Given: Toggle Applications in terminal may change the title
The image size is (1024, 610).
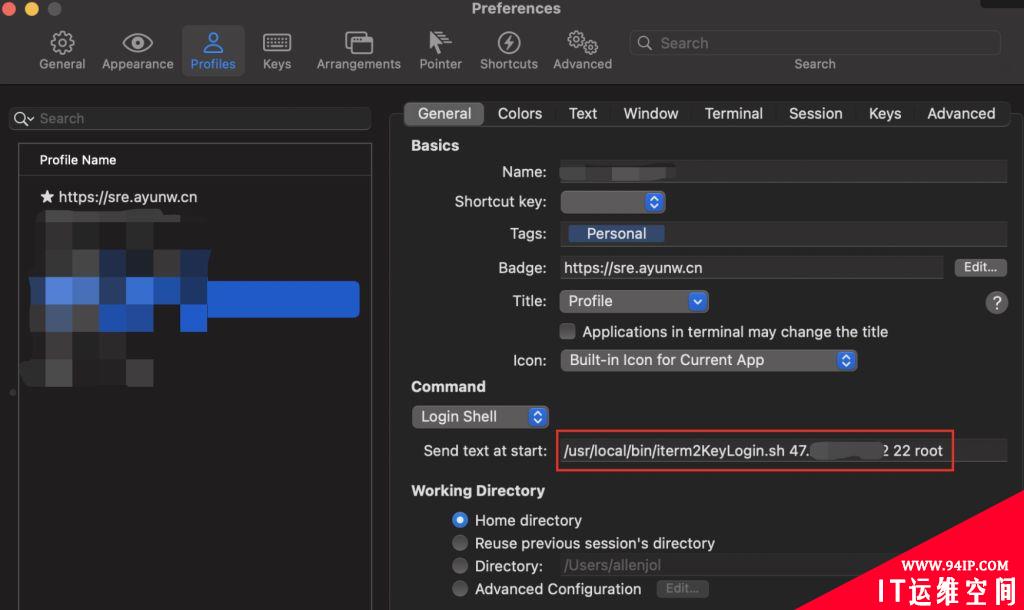Looking at the screenshot, I should (x=568, y=332).
